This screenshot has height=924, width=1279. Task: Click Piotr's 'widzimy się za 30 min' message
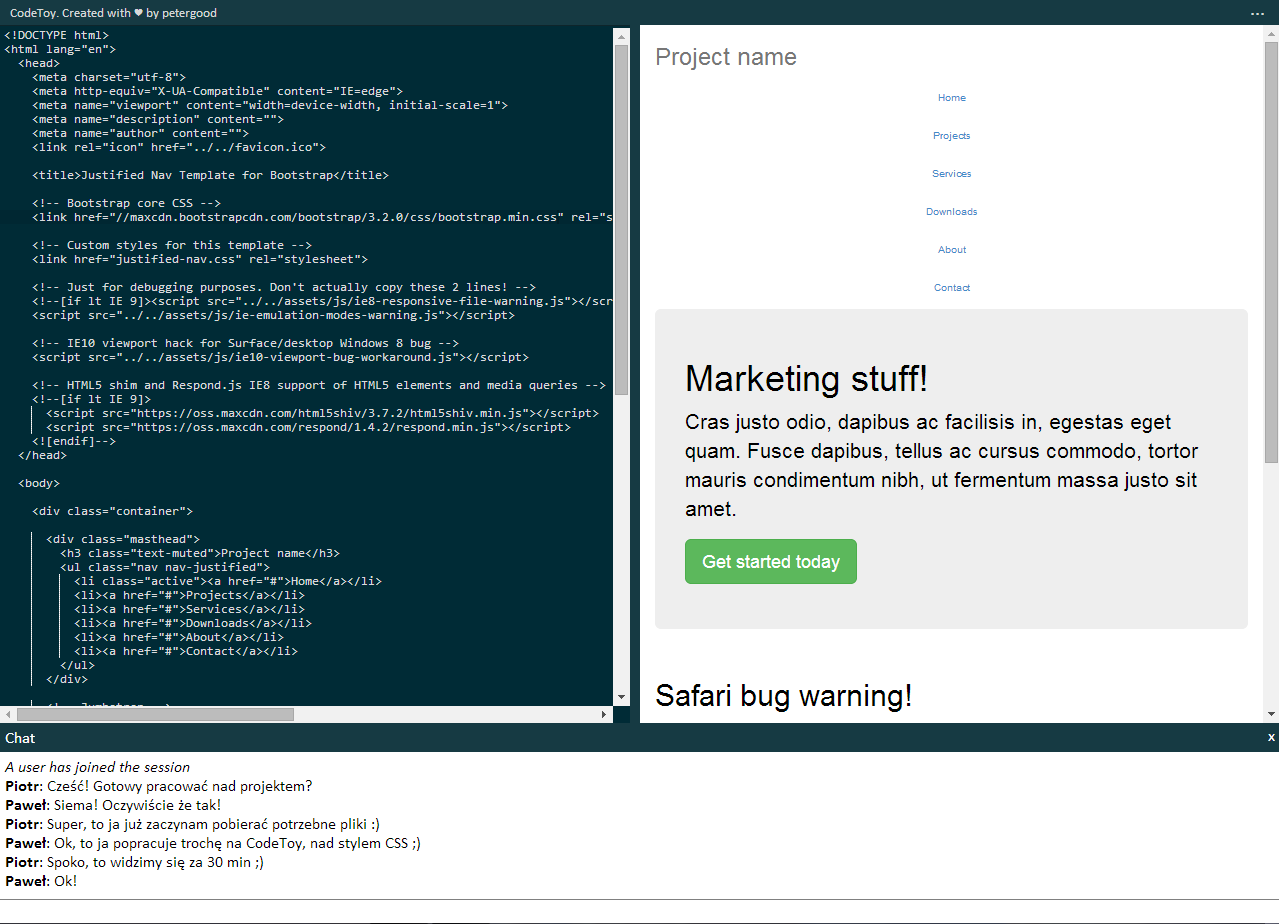tap(135, 862)
